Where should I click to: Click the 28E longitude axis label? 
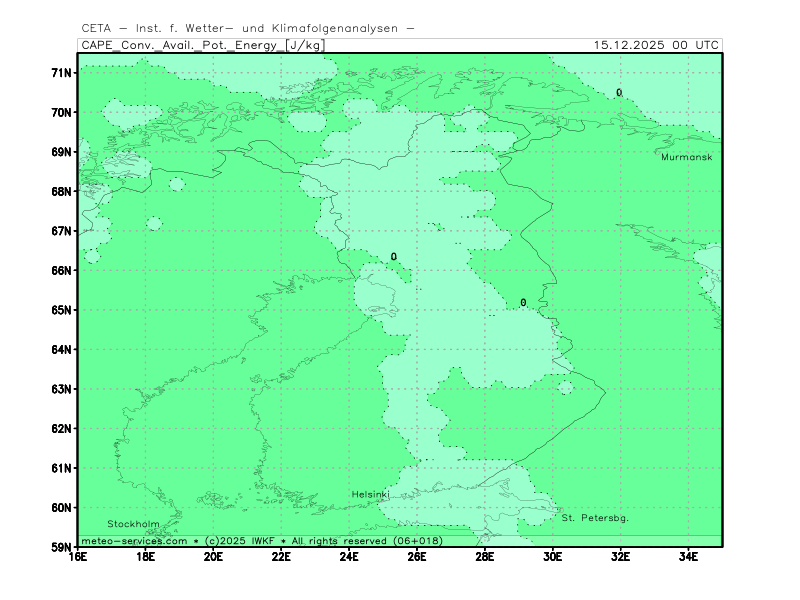coord(485,557)
